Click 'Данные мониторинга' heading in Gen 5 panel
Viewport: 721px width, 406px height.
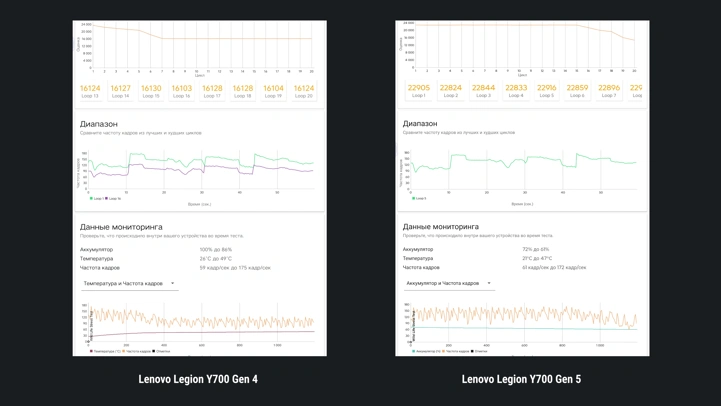point(441,227)
